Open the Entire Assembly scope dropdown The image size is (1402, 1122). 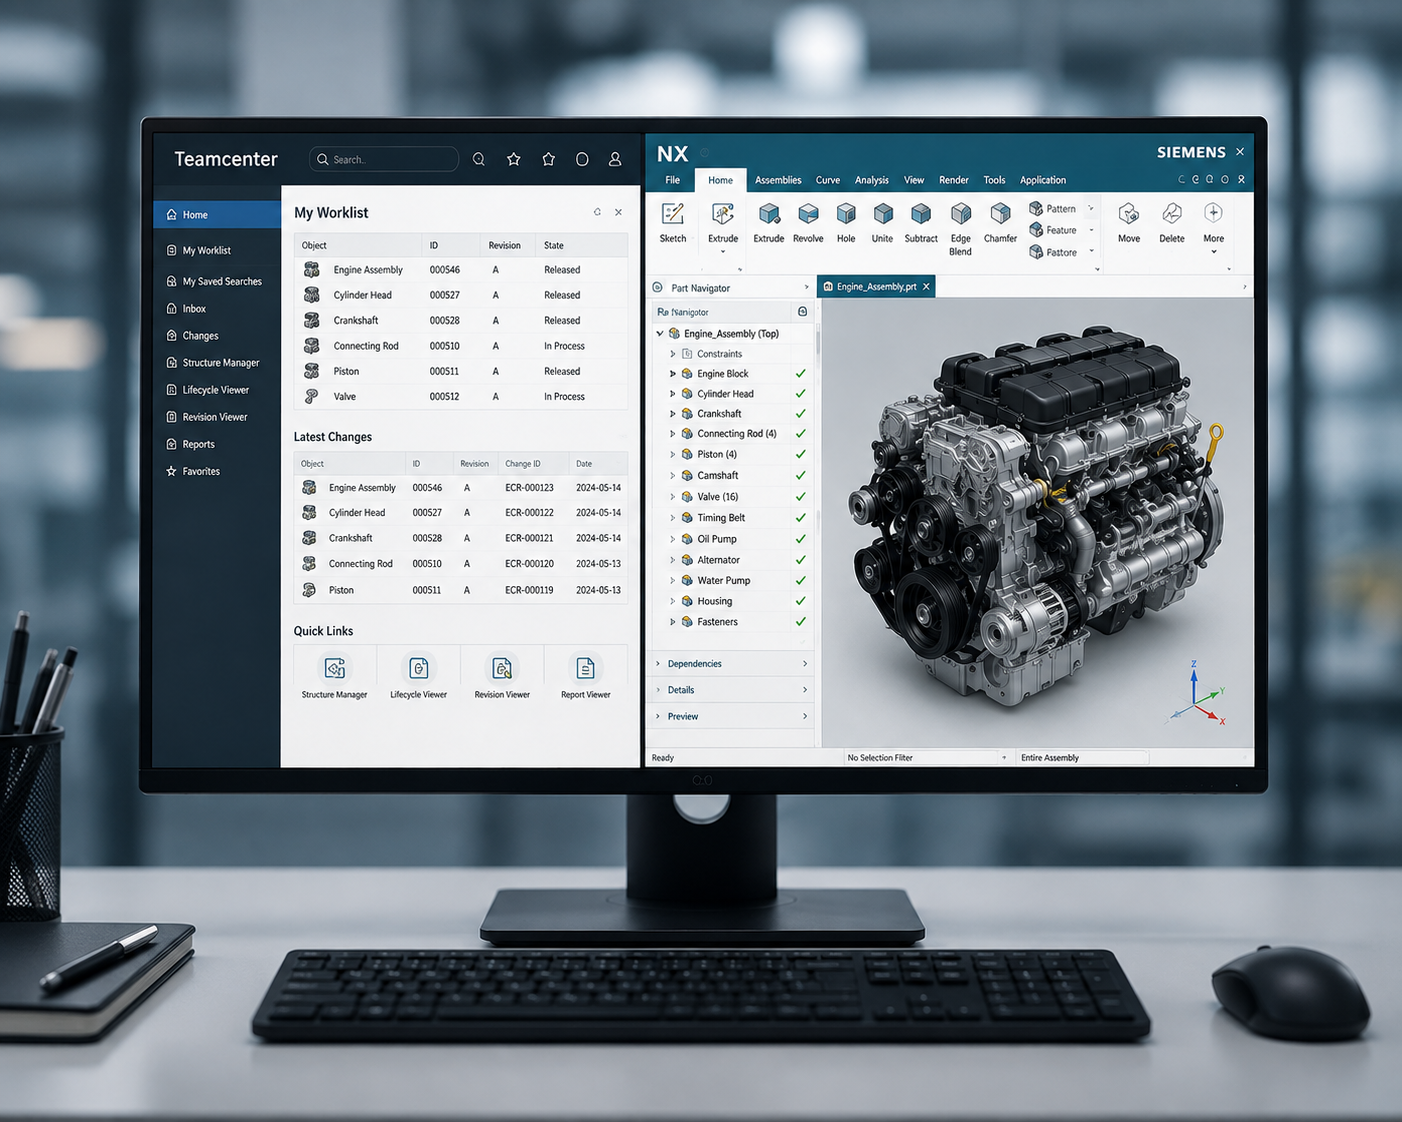(x=1083, y=758)
